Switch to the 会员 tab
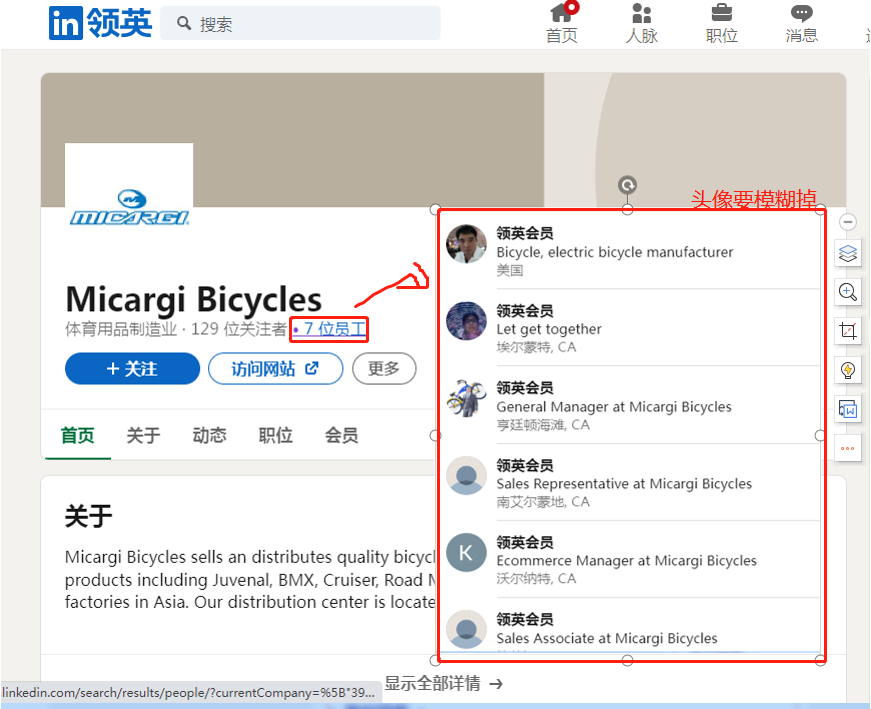Image resolution: width=871 pixels, height=709 pixels. (342, 435)
